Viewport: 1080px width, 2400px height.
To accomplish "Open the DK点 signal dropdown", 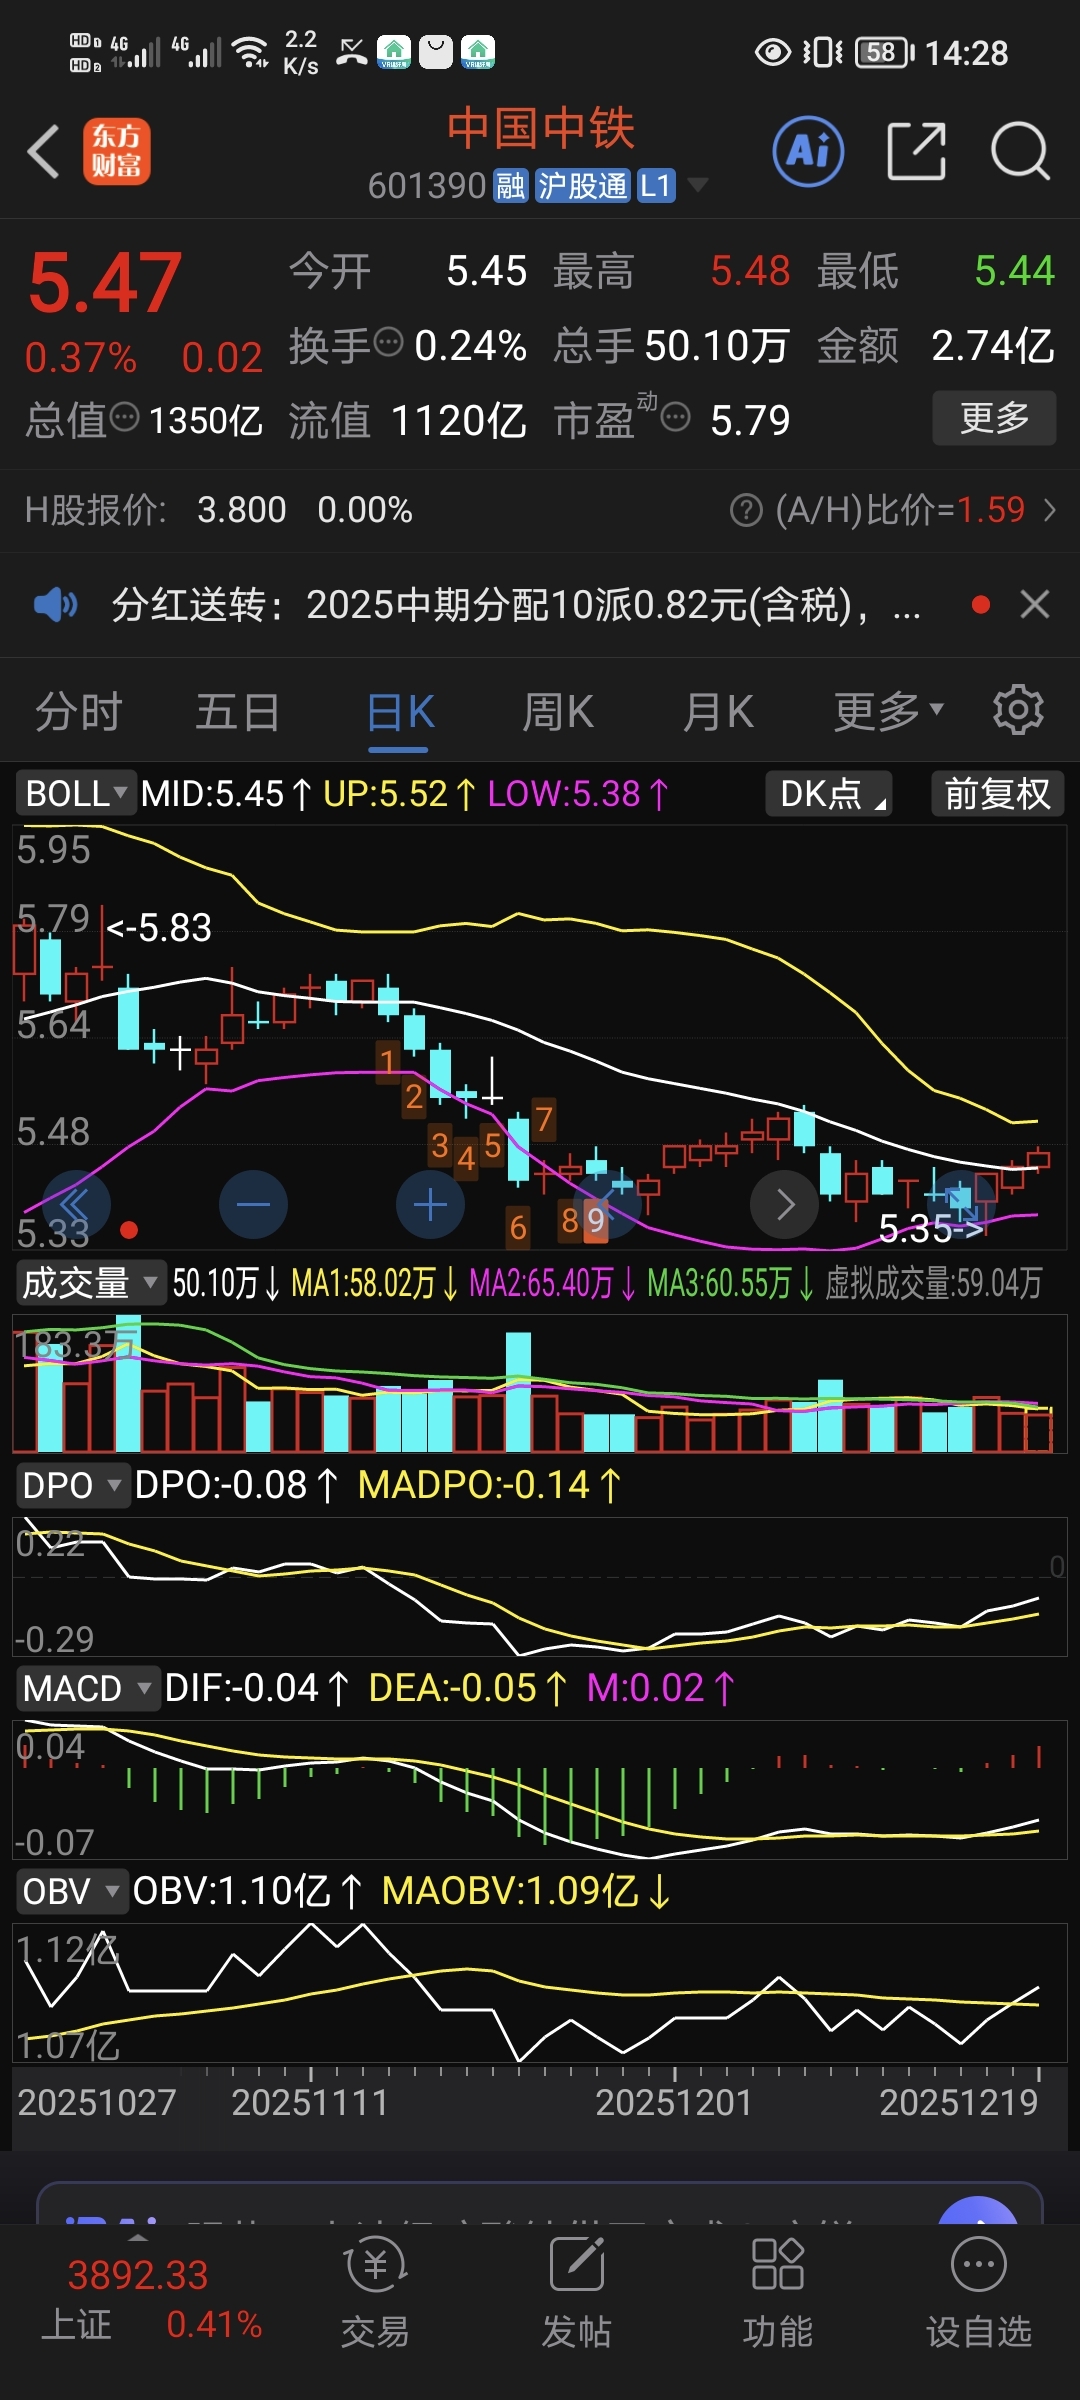I will click(829, 794).
